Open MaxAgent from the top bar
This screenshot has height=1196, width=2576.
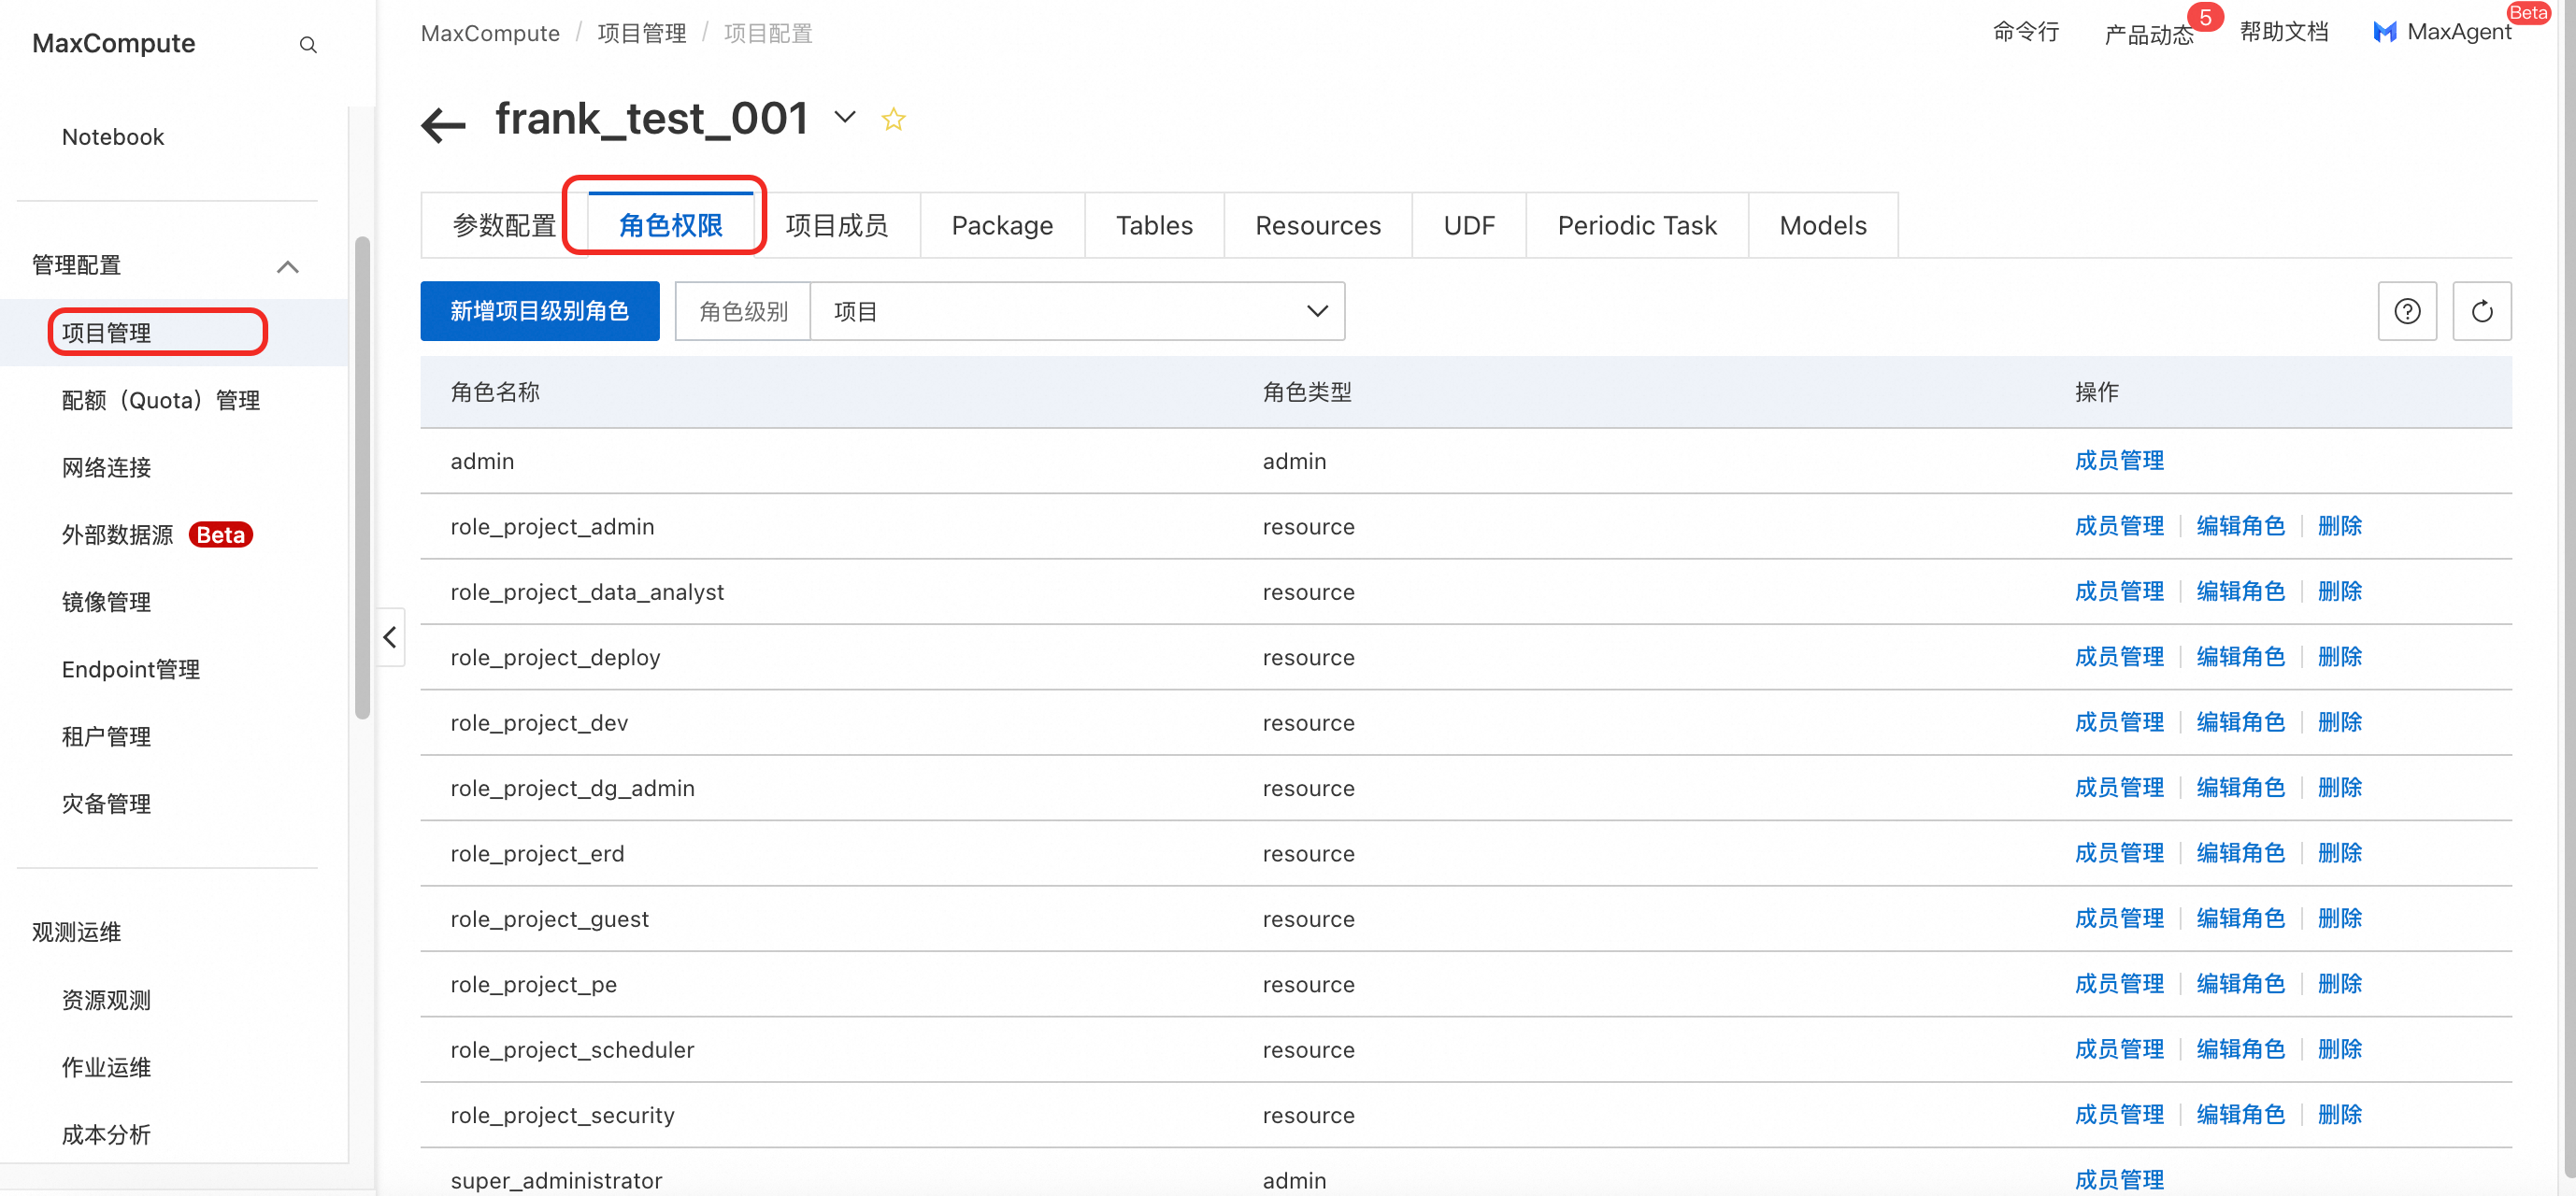click(x=2441, y=32)
